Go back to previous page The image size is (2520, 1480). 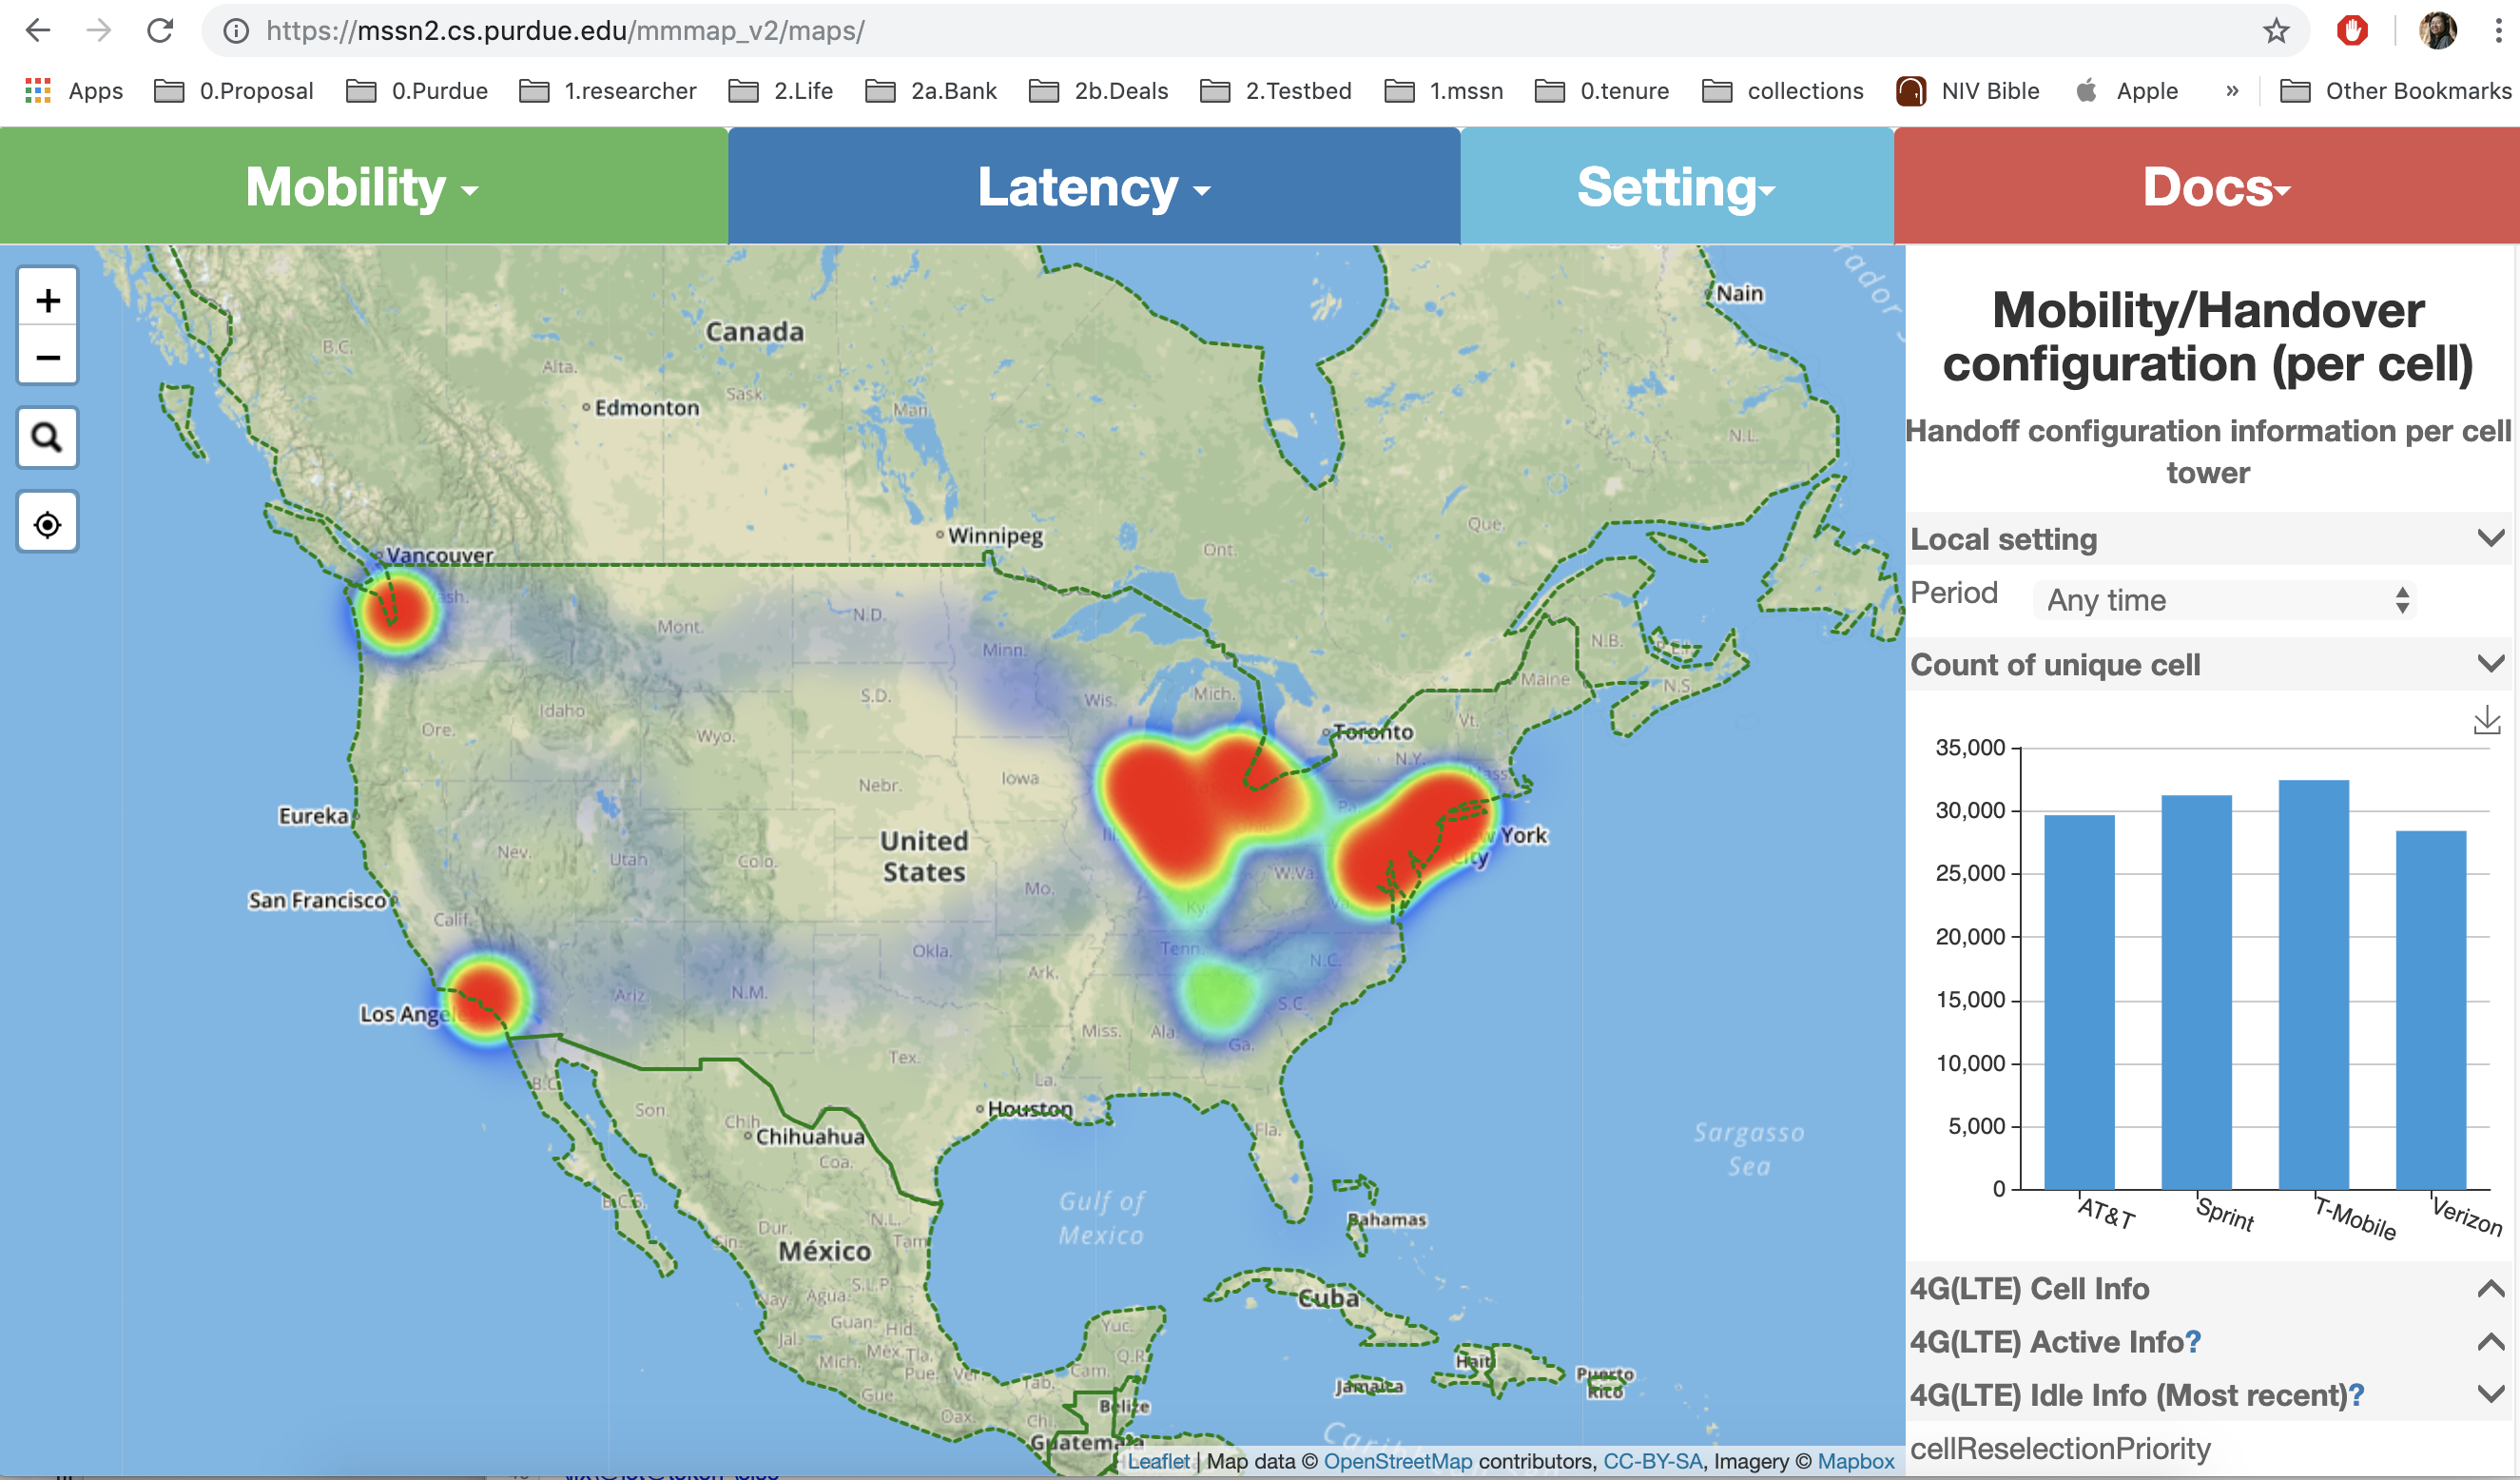coord(37,31)
